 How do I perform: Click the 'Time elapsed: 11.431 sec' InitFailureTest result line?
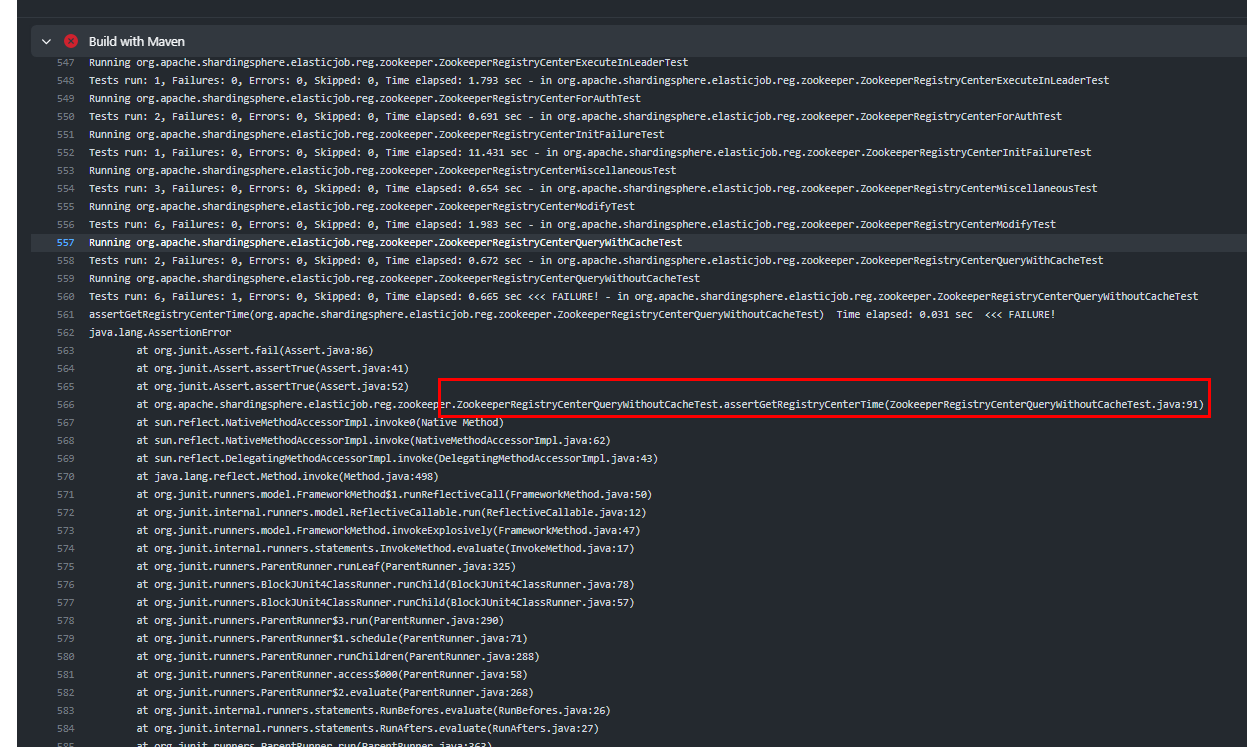coord(590,152)
